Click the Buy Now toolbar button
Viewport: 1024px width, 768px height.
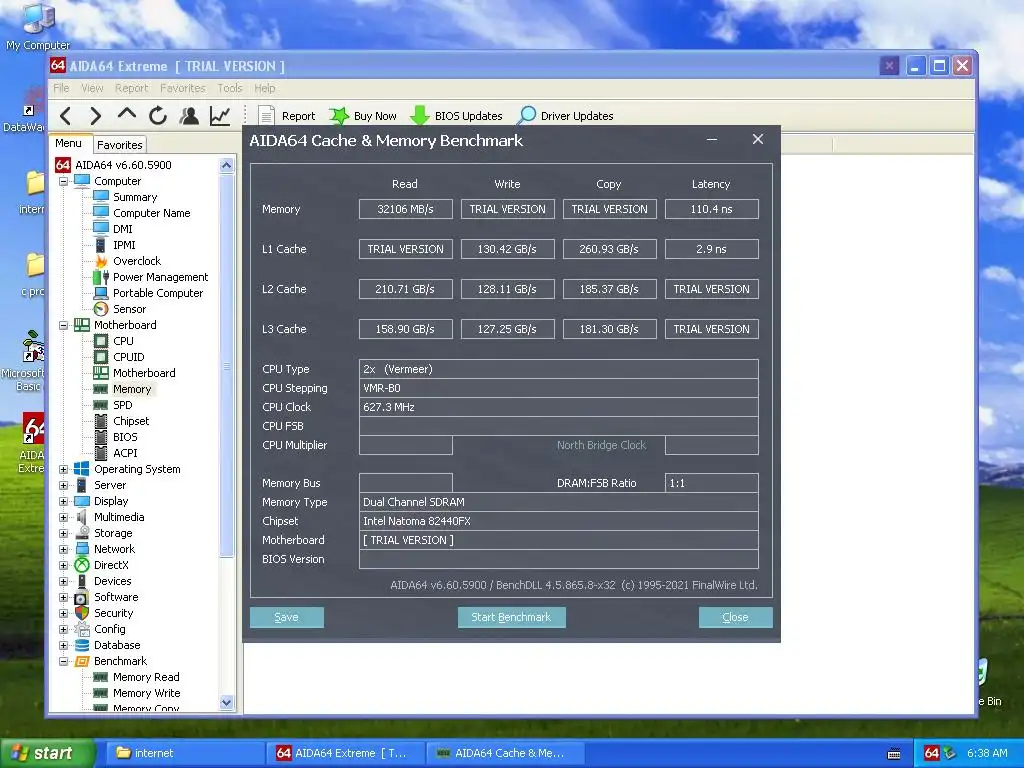pyautogui.click(x=363, y=116)
